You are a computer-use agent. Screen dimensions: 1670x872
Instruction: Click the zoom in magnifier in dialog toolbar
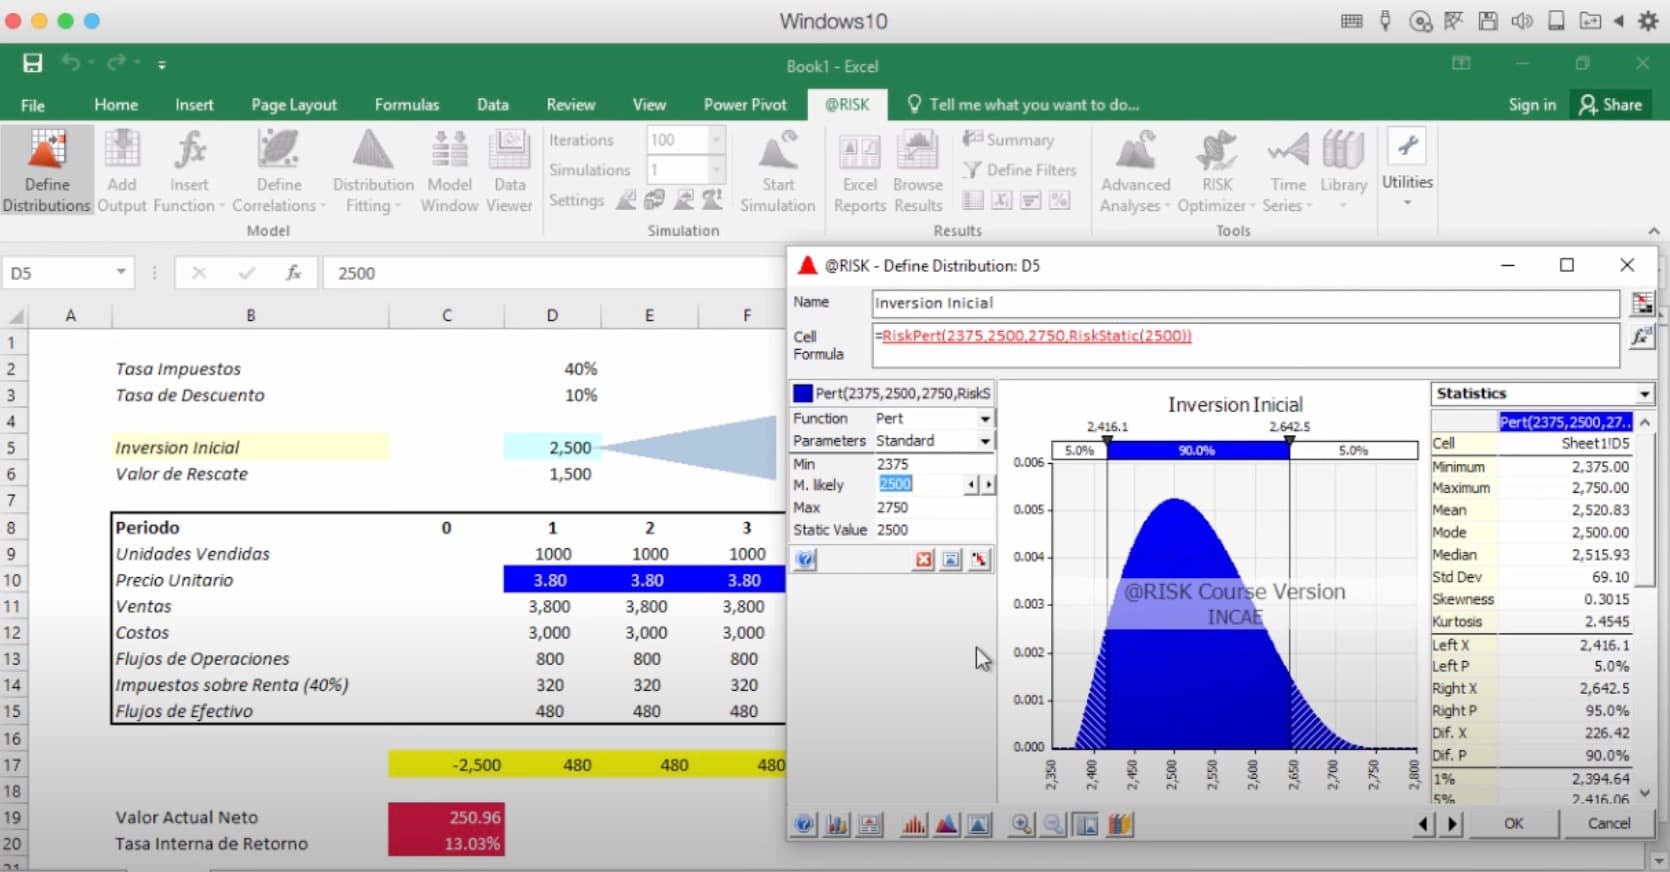pyautogui.click(x=1021, y=824)
